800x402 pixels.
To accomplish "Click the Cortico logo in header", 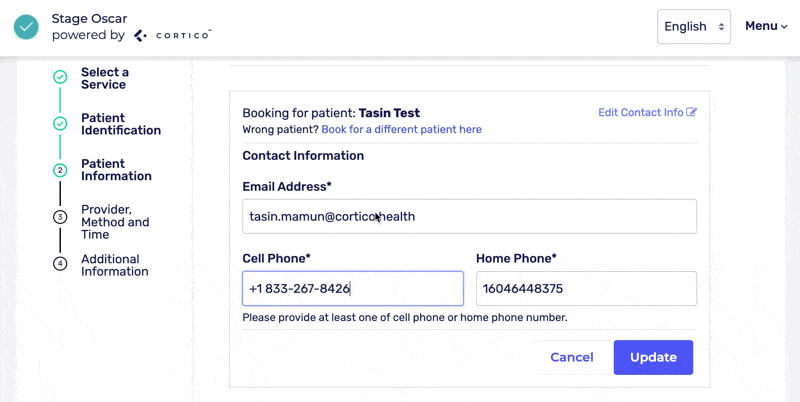I will [173, 35].
